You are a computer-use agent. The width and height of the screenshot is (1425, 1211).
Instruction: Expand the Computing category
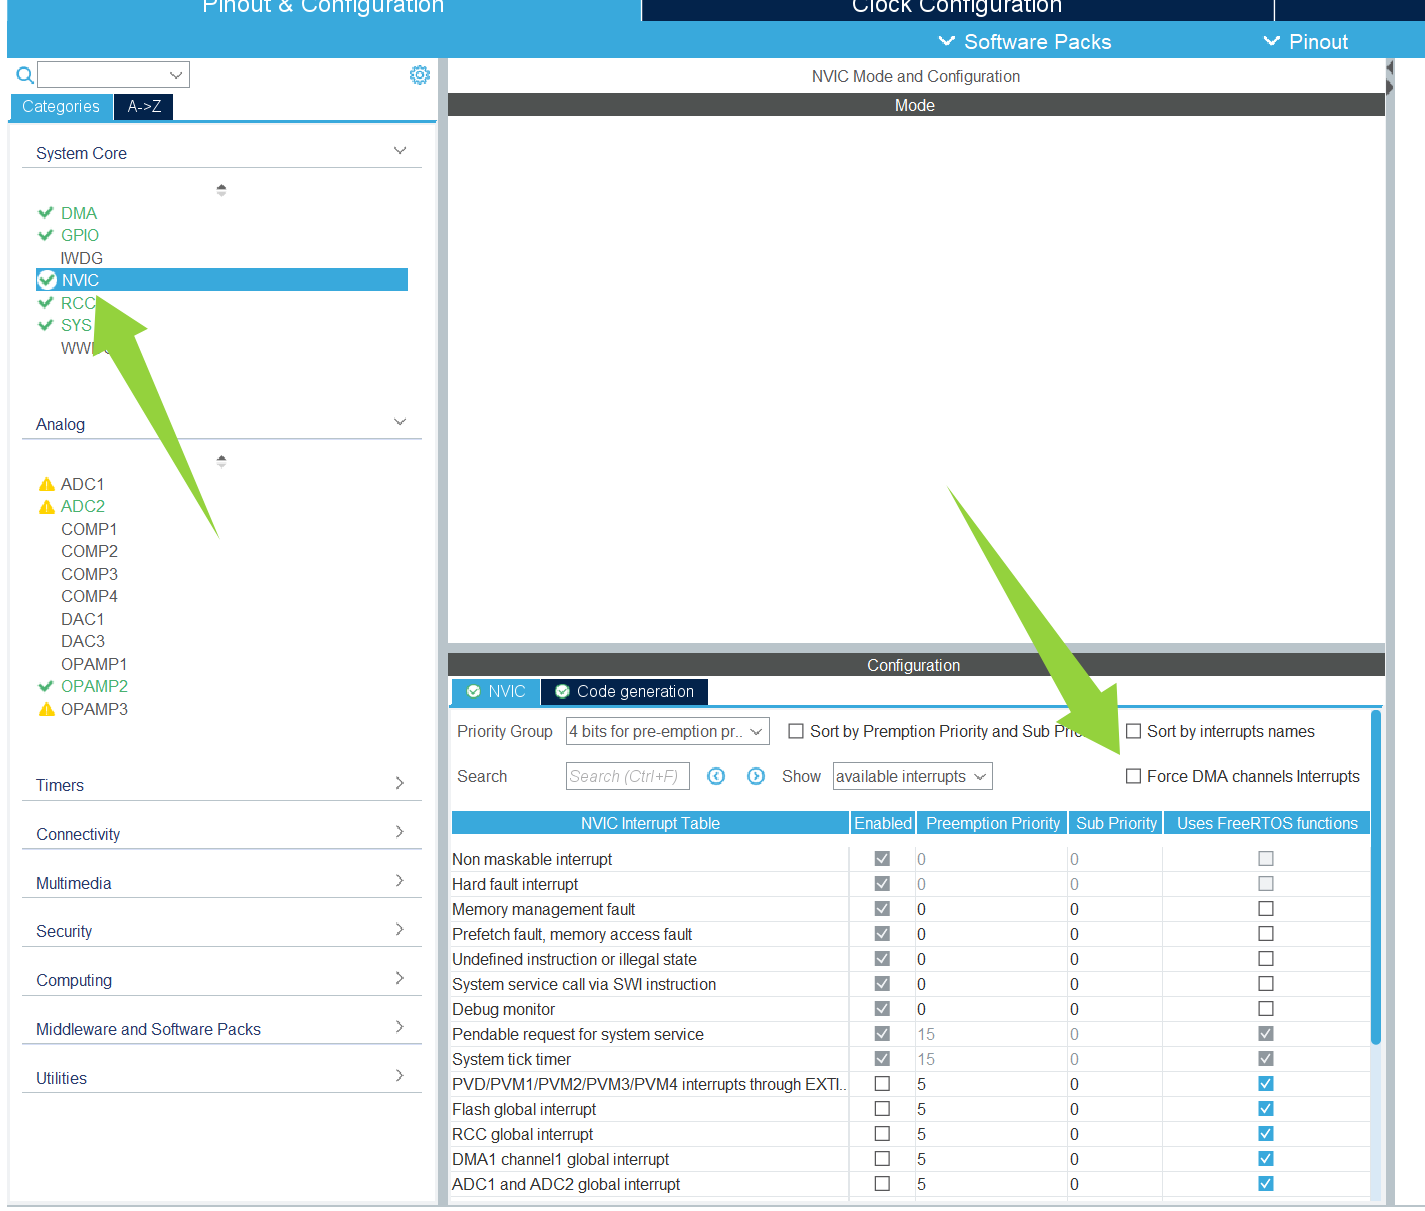pyautogui.click(x=400, y=978)
